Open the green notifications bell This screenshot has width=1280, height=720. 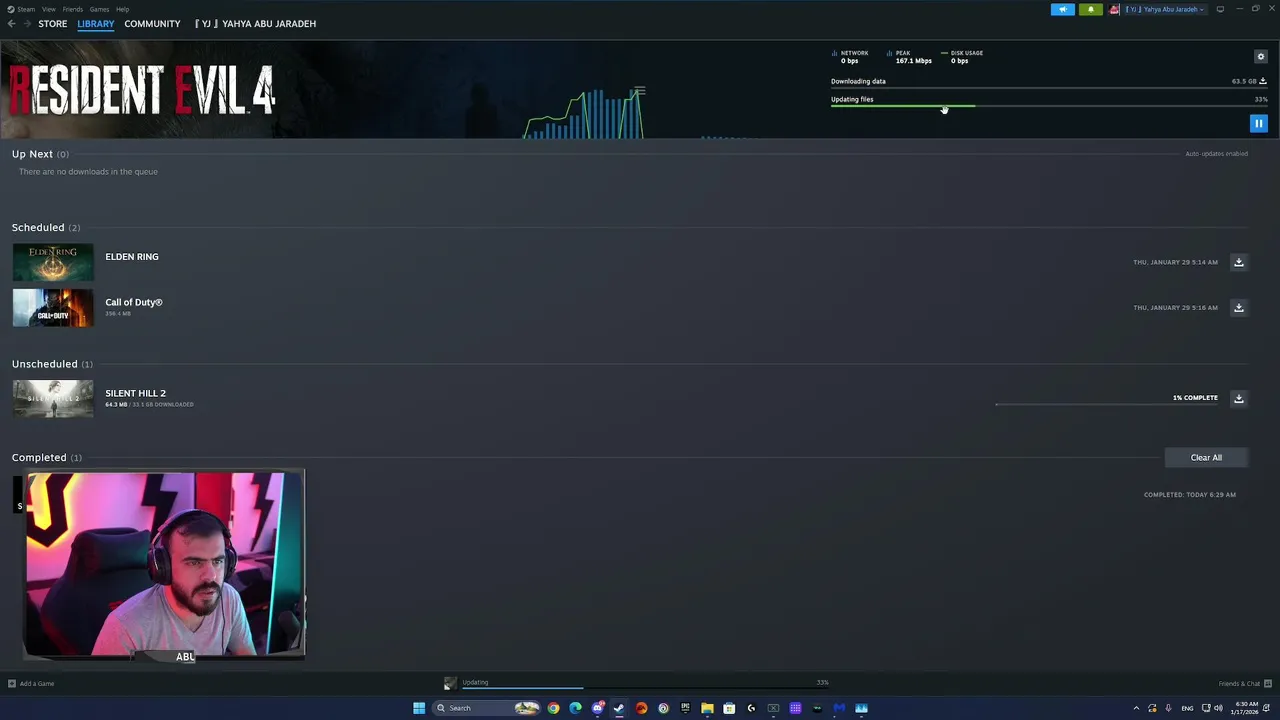point(1090,9)
